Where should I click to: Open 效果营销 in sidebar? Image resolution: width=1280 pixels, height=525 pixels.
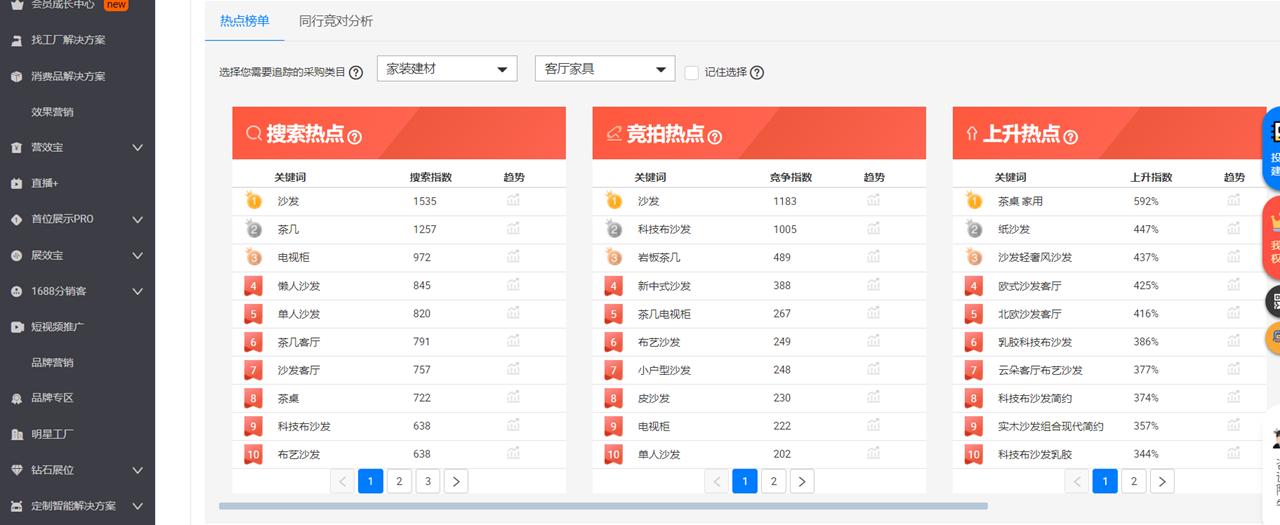pyautogui.click(x=52, y=112)
